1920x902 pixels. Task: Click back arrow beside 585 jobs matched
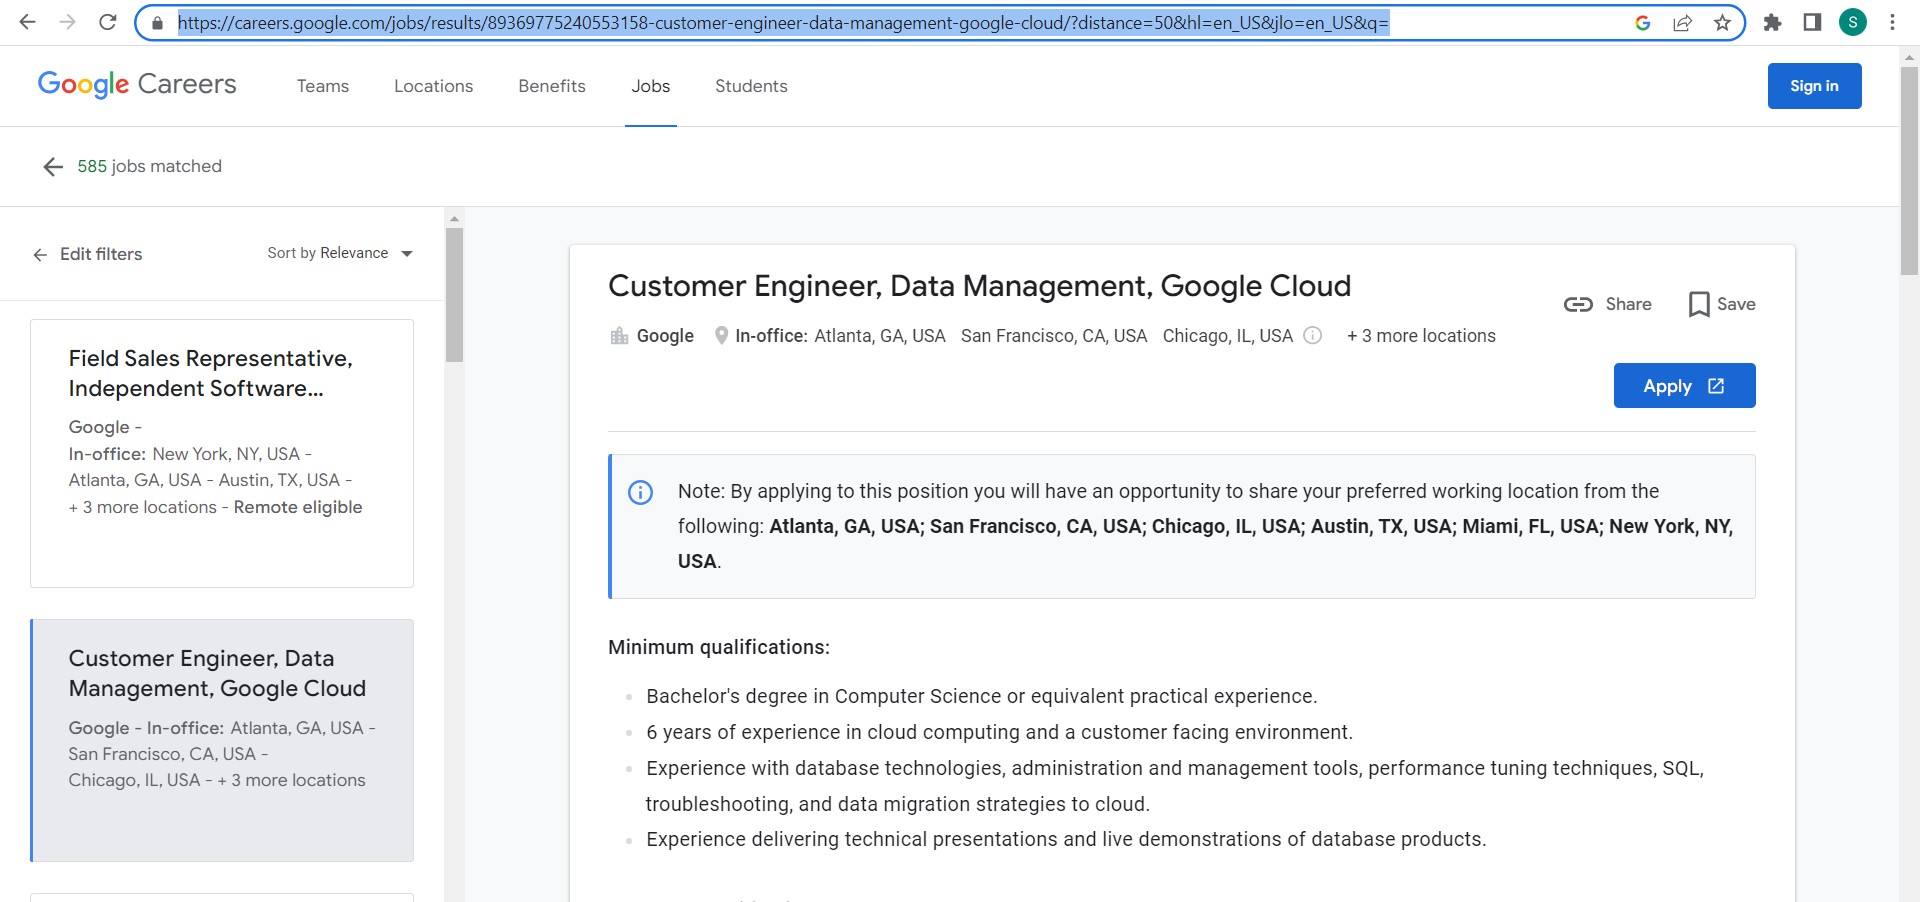pos(53,167)
